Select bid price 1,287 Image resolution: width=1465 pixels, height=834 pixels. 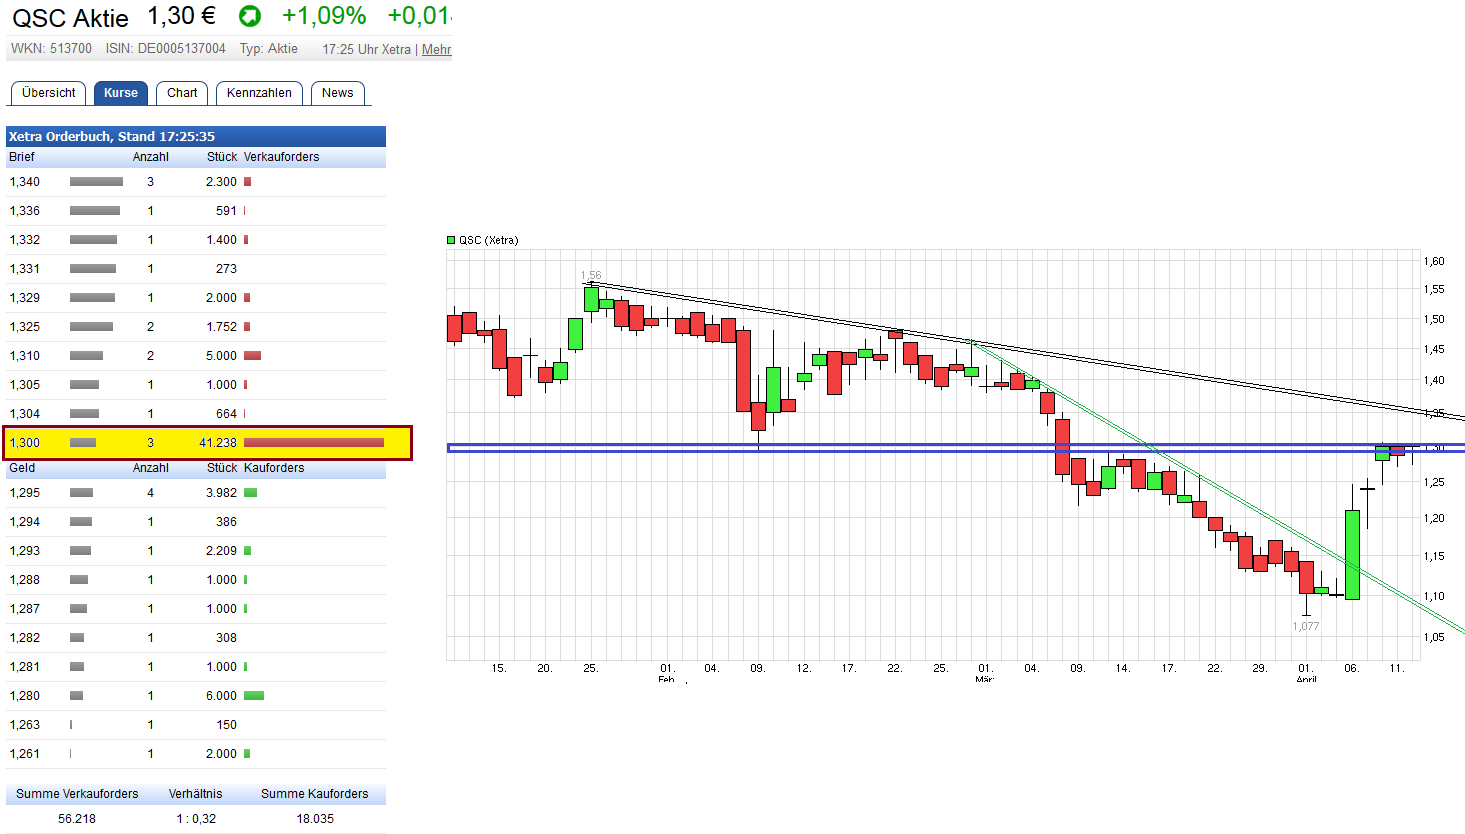(25, 609)
